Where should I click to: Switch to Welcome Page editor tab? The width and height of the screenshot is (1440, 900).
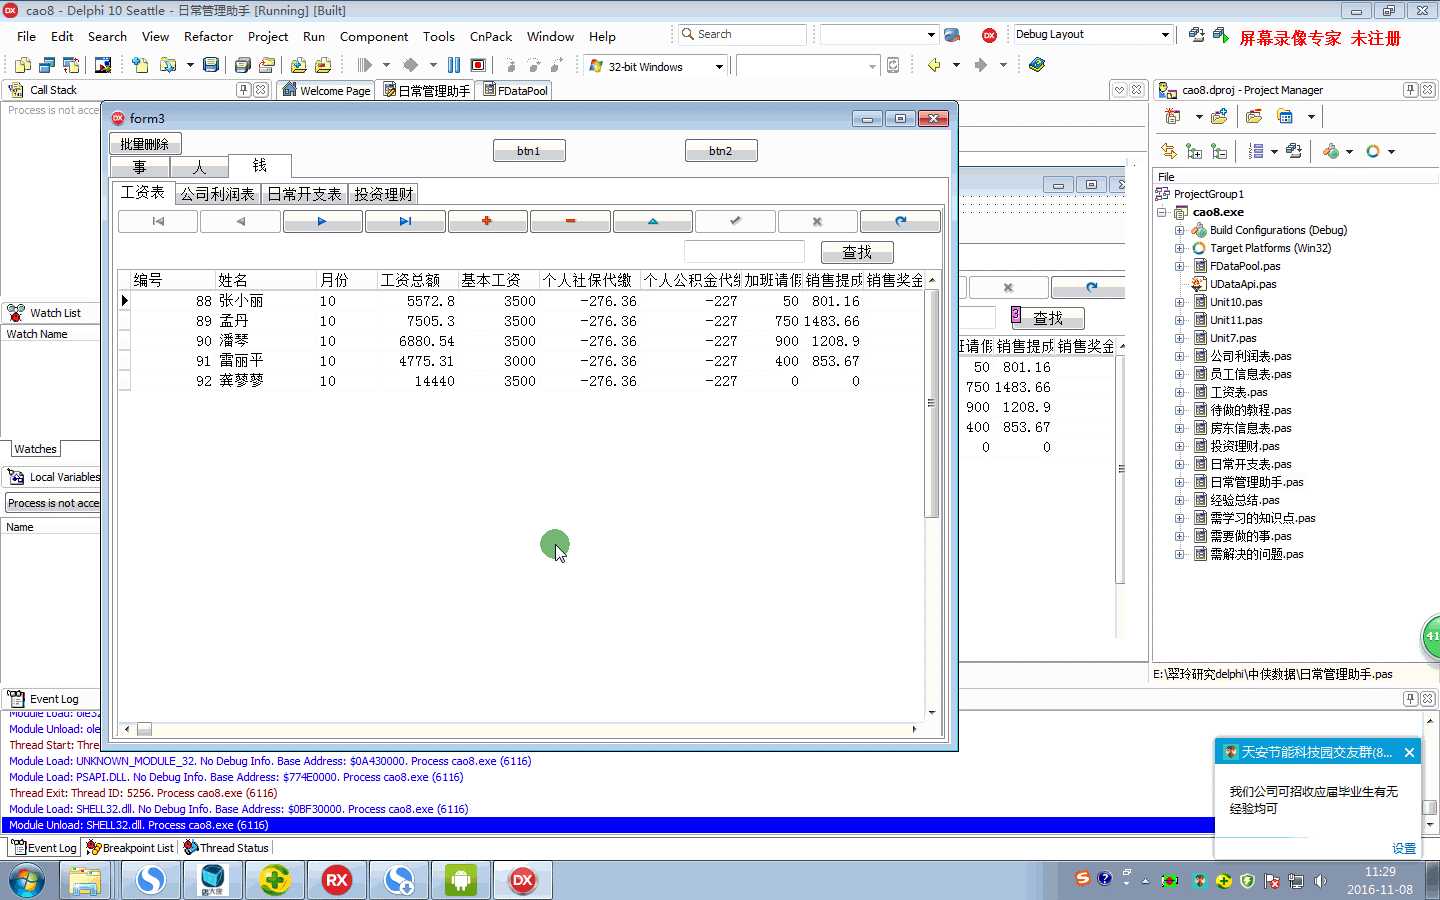coord(326,90)
